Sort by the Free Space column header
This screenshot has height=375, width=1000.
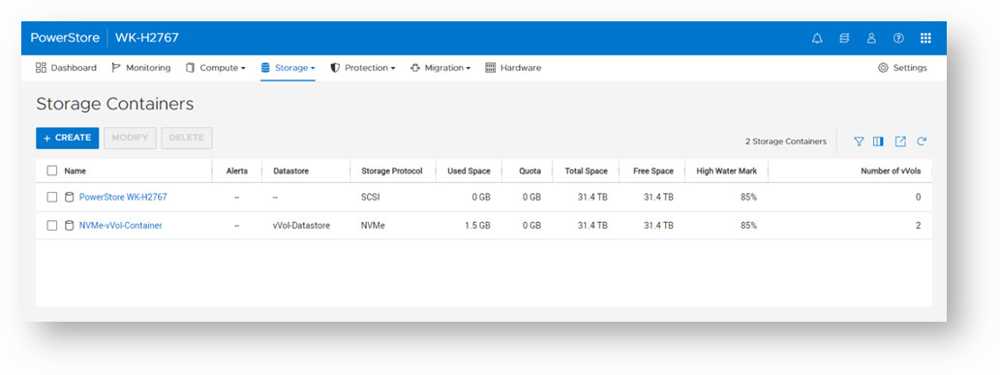[653, 171]
